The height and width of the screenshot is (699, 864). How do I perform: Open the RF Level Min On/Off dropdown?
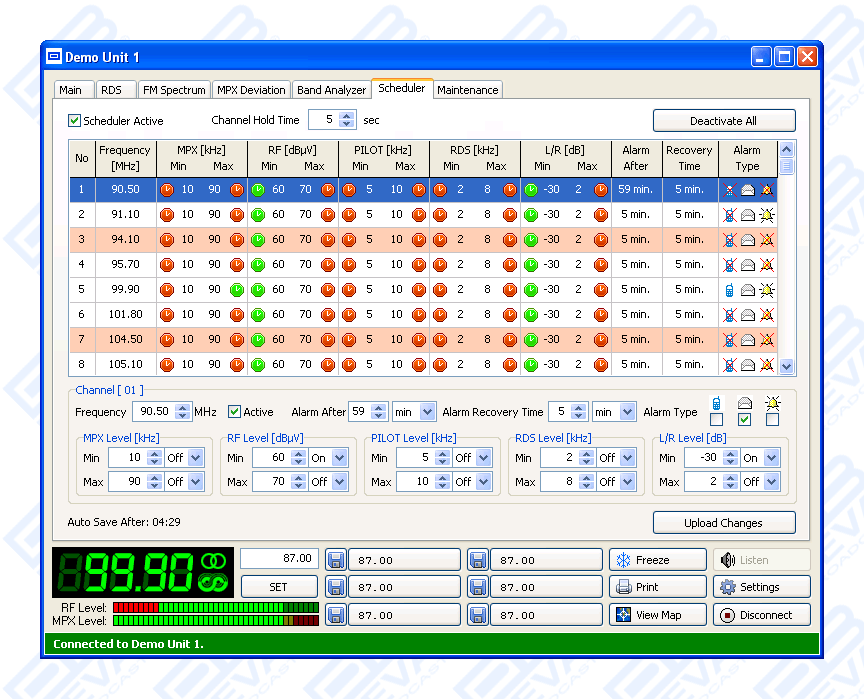(340, 458)
